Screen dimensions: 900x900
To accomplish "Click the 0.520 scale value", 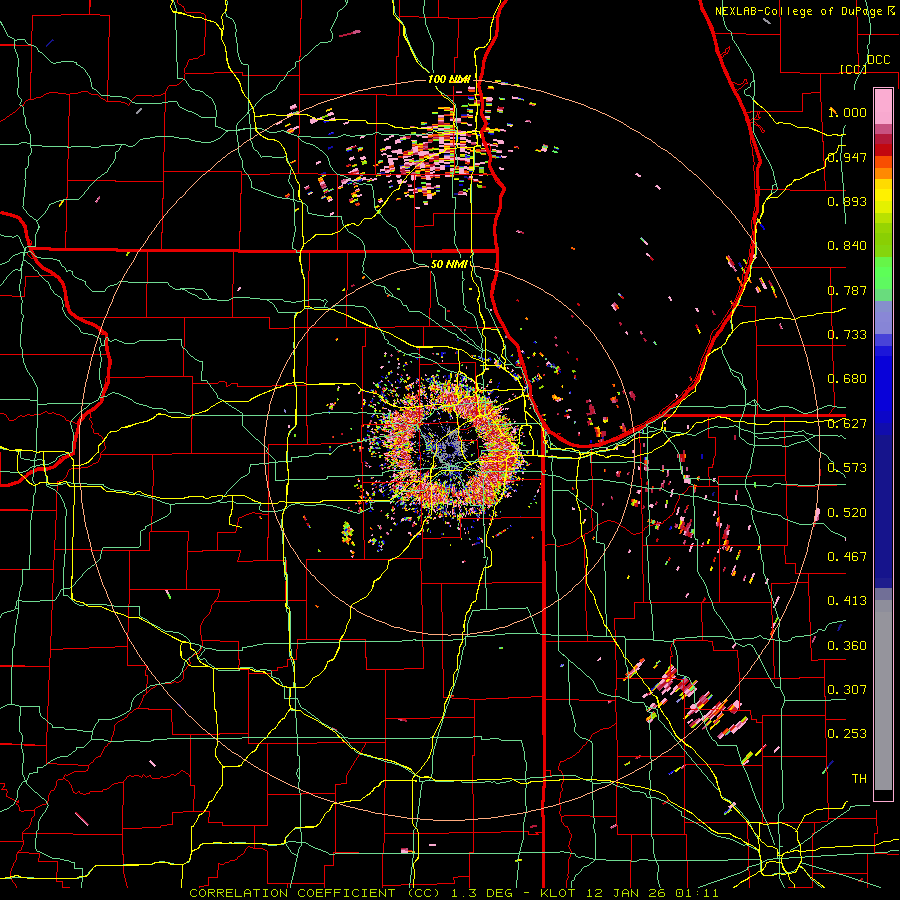I will [847, 512].
